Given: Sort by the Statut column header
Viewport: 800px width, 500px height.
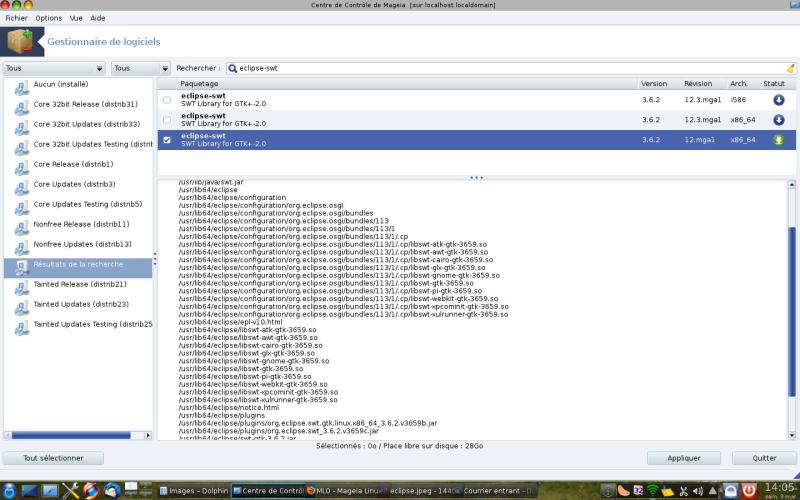Looking at the screenshot, I should click(x=774, y=84).
